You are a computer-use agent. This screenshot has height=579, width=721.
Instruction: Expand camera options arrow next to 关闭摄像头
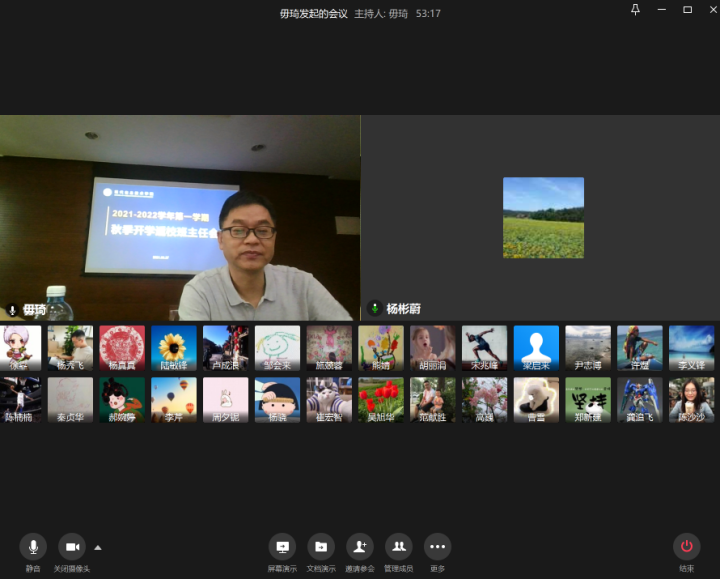point(98,547)
